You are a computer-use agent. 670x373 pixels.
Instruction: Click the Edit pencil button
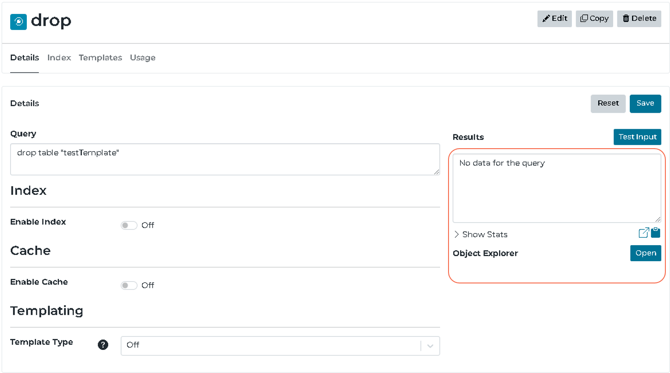[555, 18]
